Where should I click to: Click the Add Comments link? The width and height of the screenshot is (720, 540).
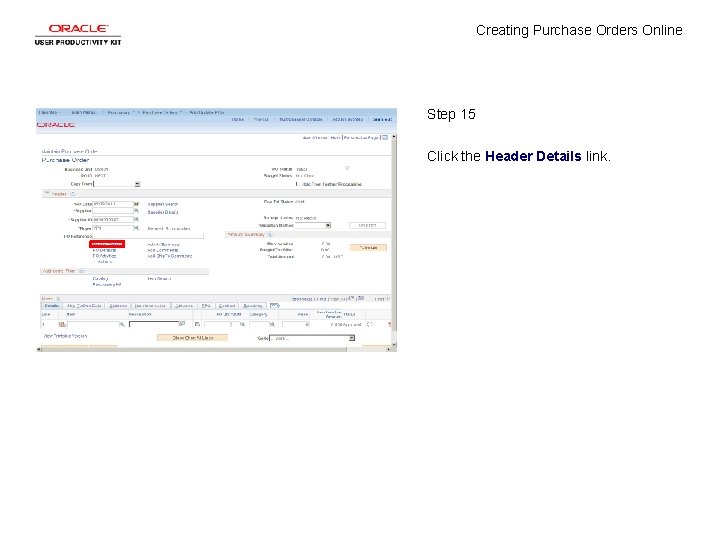pyautogui.click(x=163, y=250)
